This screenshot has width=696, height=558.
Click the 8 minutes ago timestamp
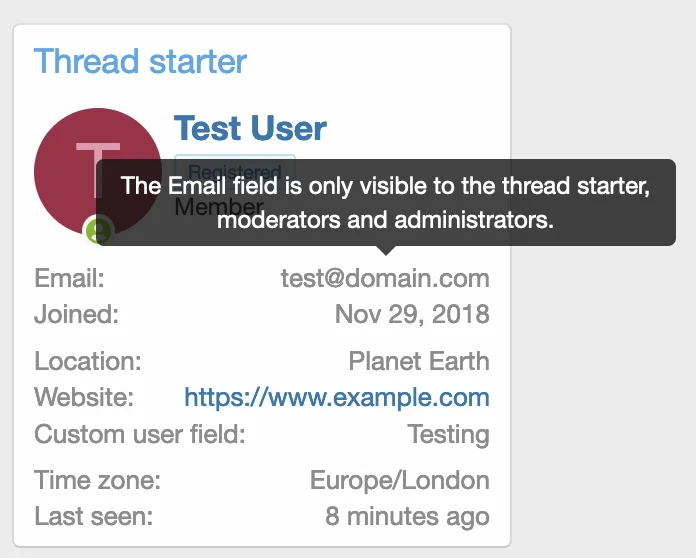coord(407,517)
